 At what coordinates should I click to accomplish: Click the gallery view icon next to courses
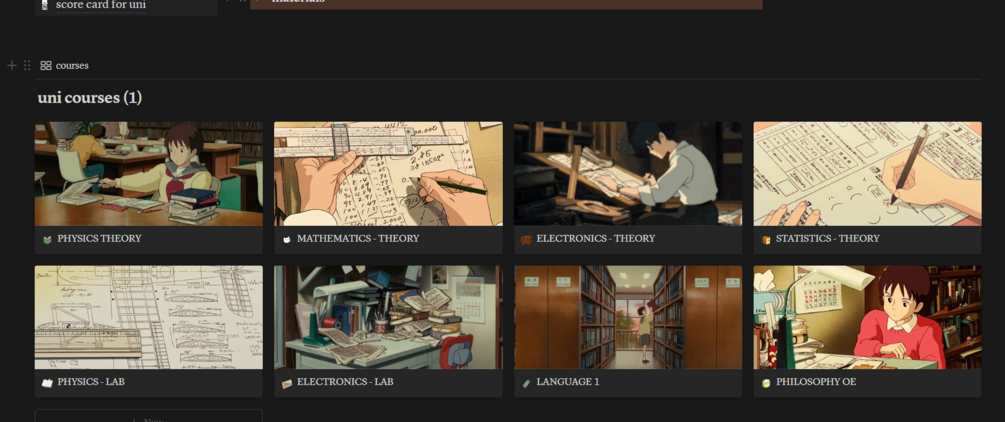(46, 65)
